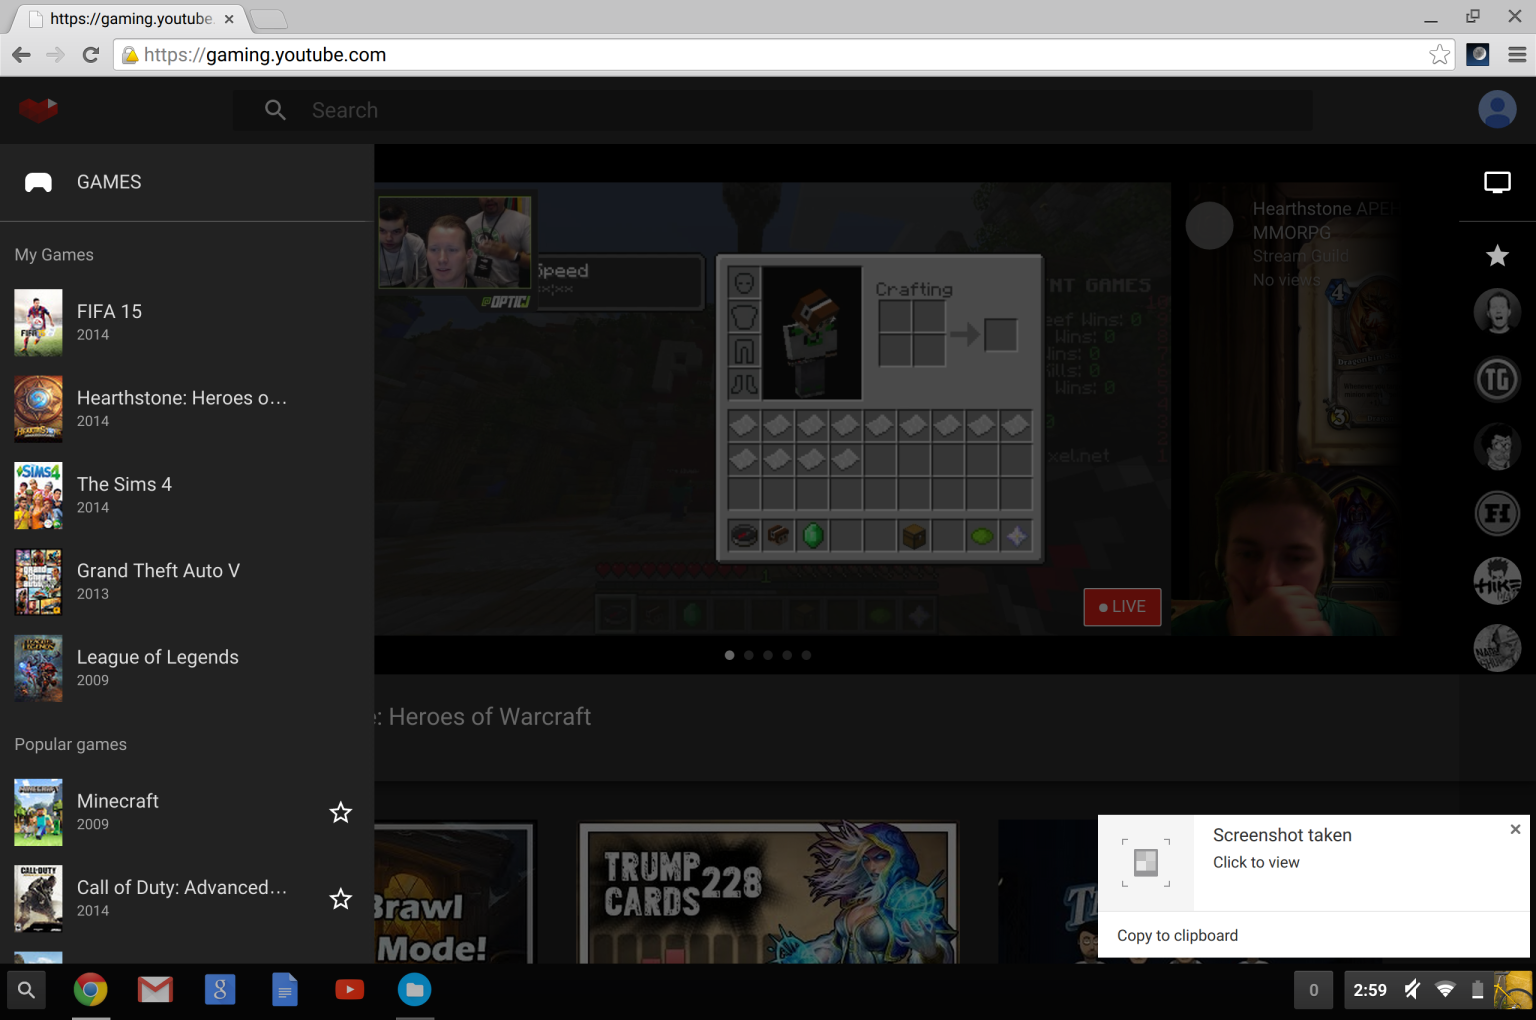Click the profile avatar in the top bar

1497,109
